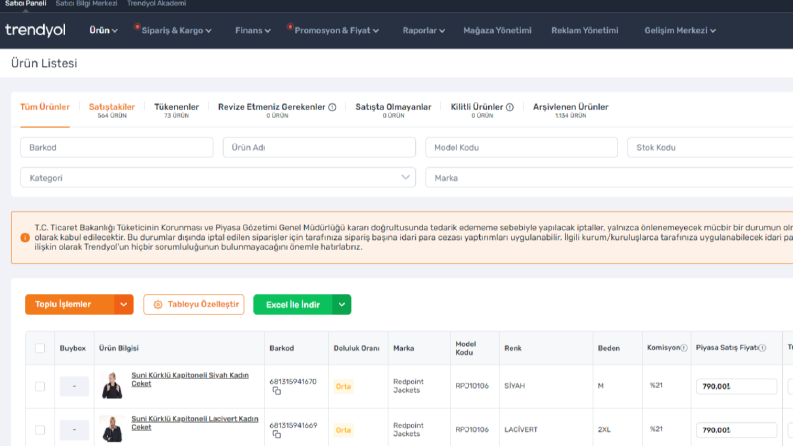Copy barcode 681315941669 with copy icon
Screen dimensions: 793x446
277,434
